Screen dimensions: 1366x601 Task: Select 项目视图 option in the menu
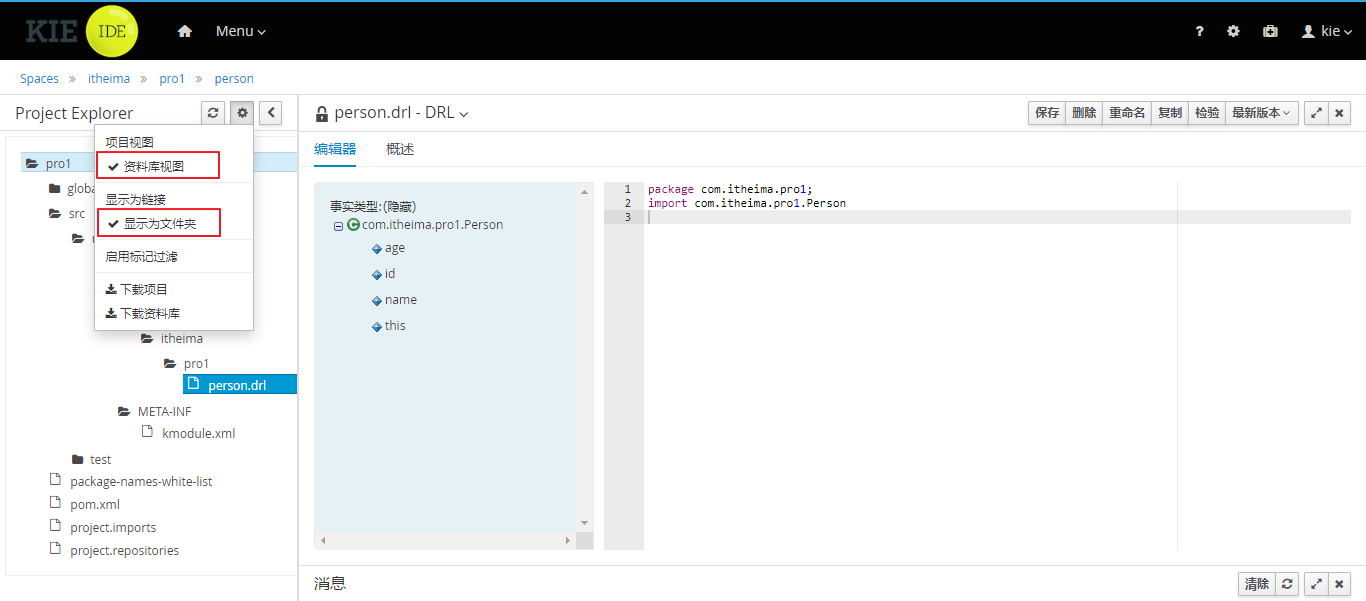click(x=130, y=142)
